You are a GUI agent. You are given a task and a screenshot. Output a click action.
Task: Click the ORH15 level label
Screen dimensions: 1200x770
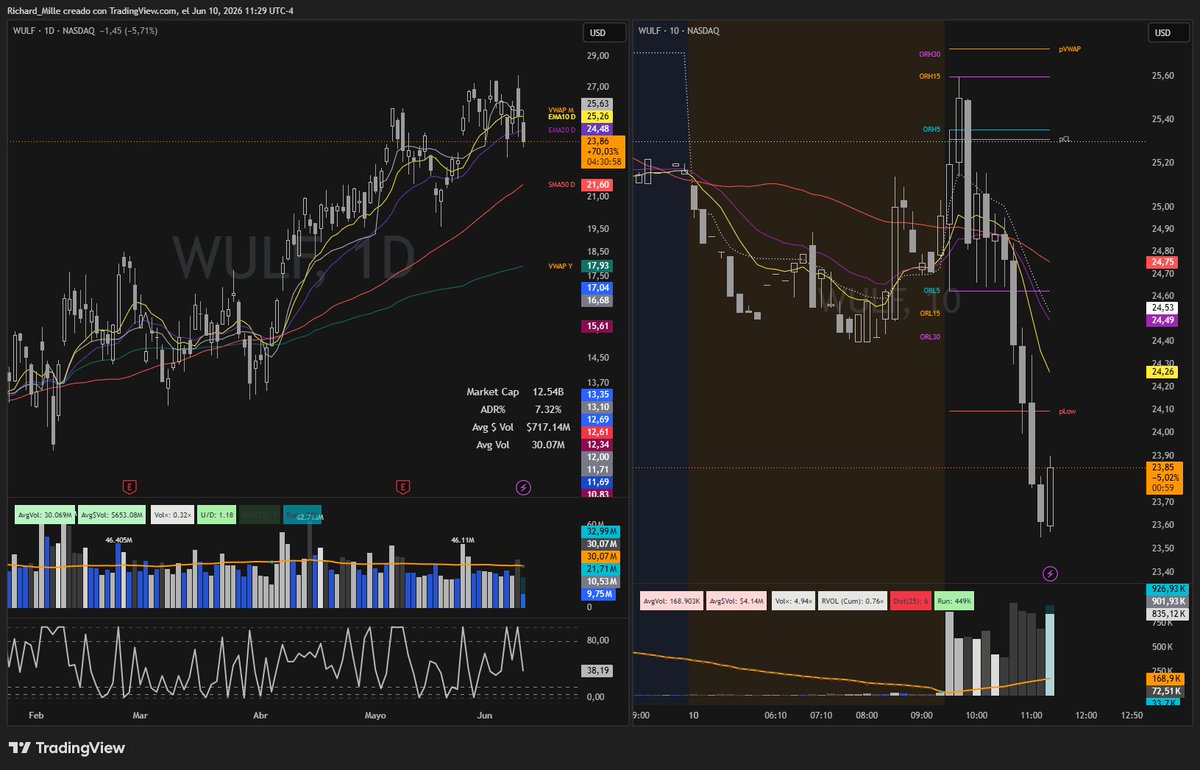pyautogui.click(x=929, y=76)
